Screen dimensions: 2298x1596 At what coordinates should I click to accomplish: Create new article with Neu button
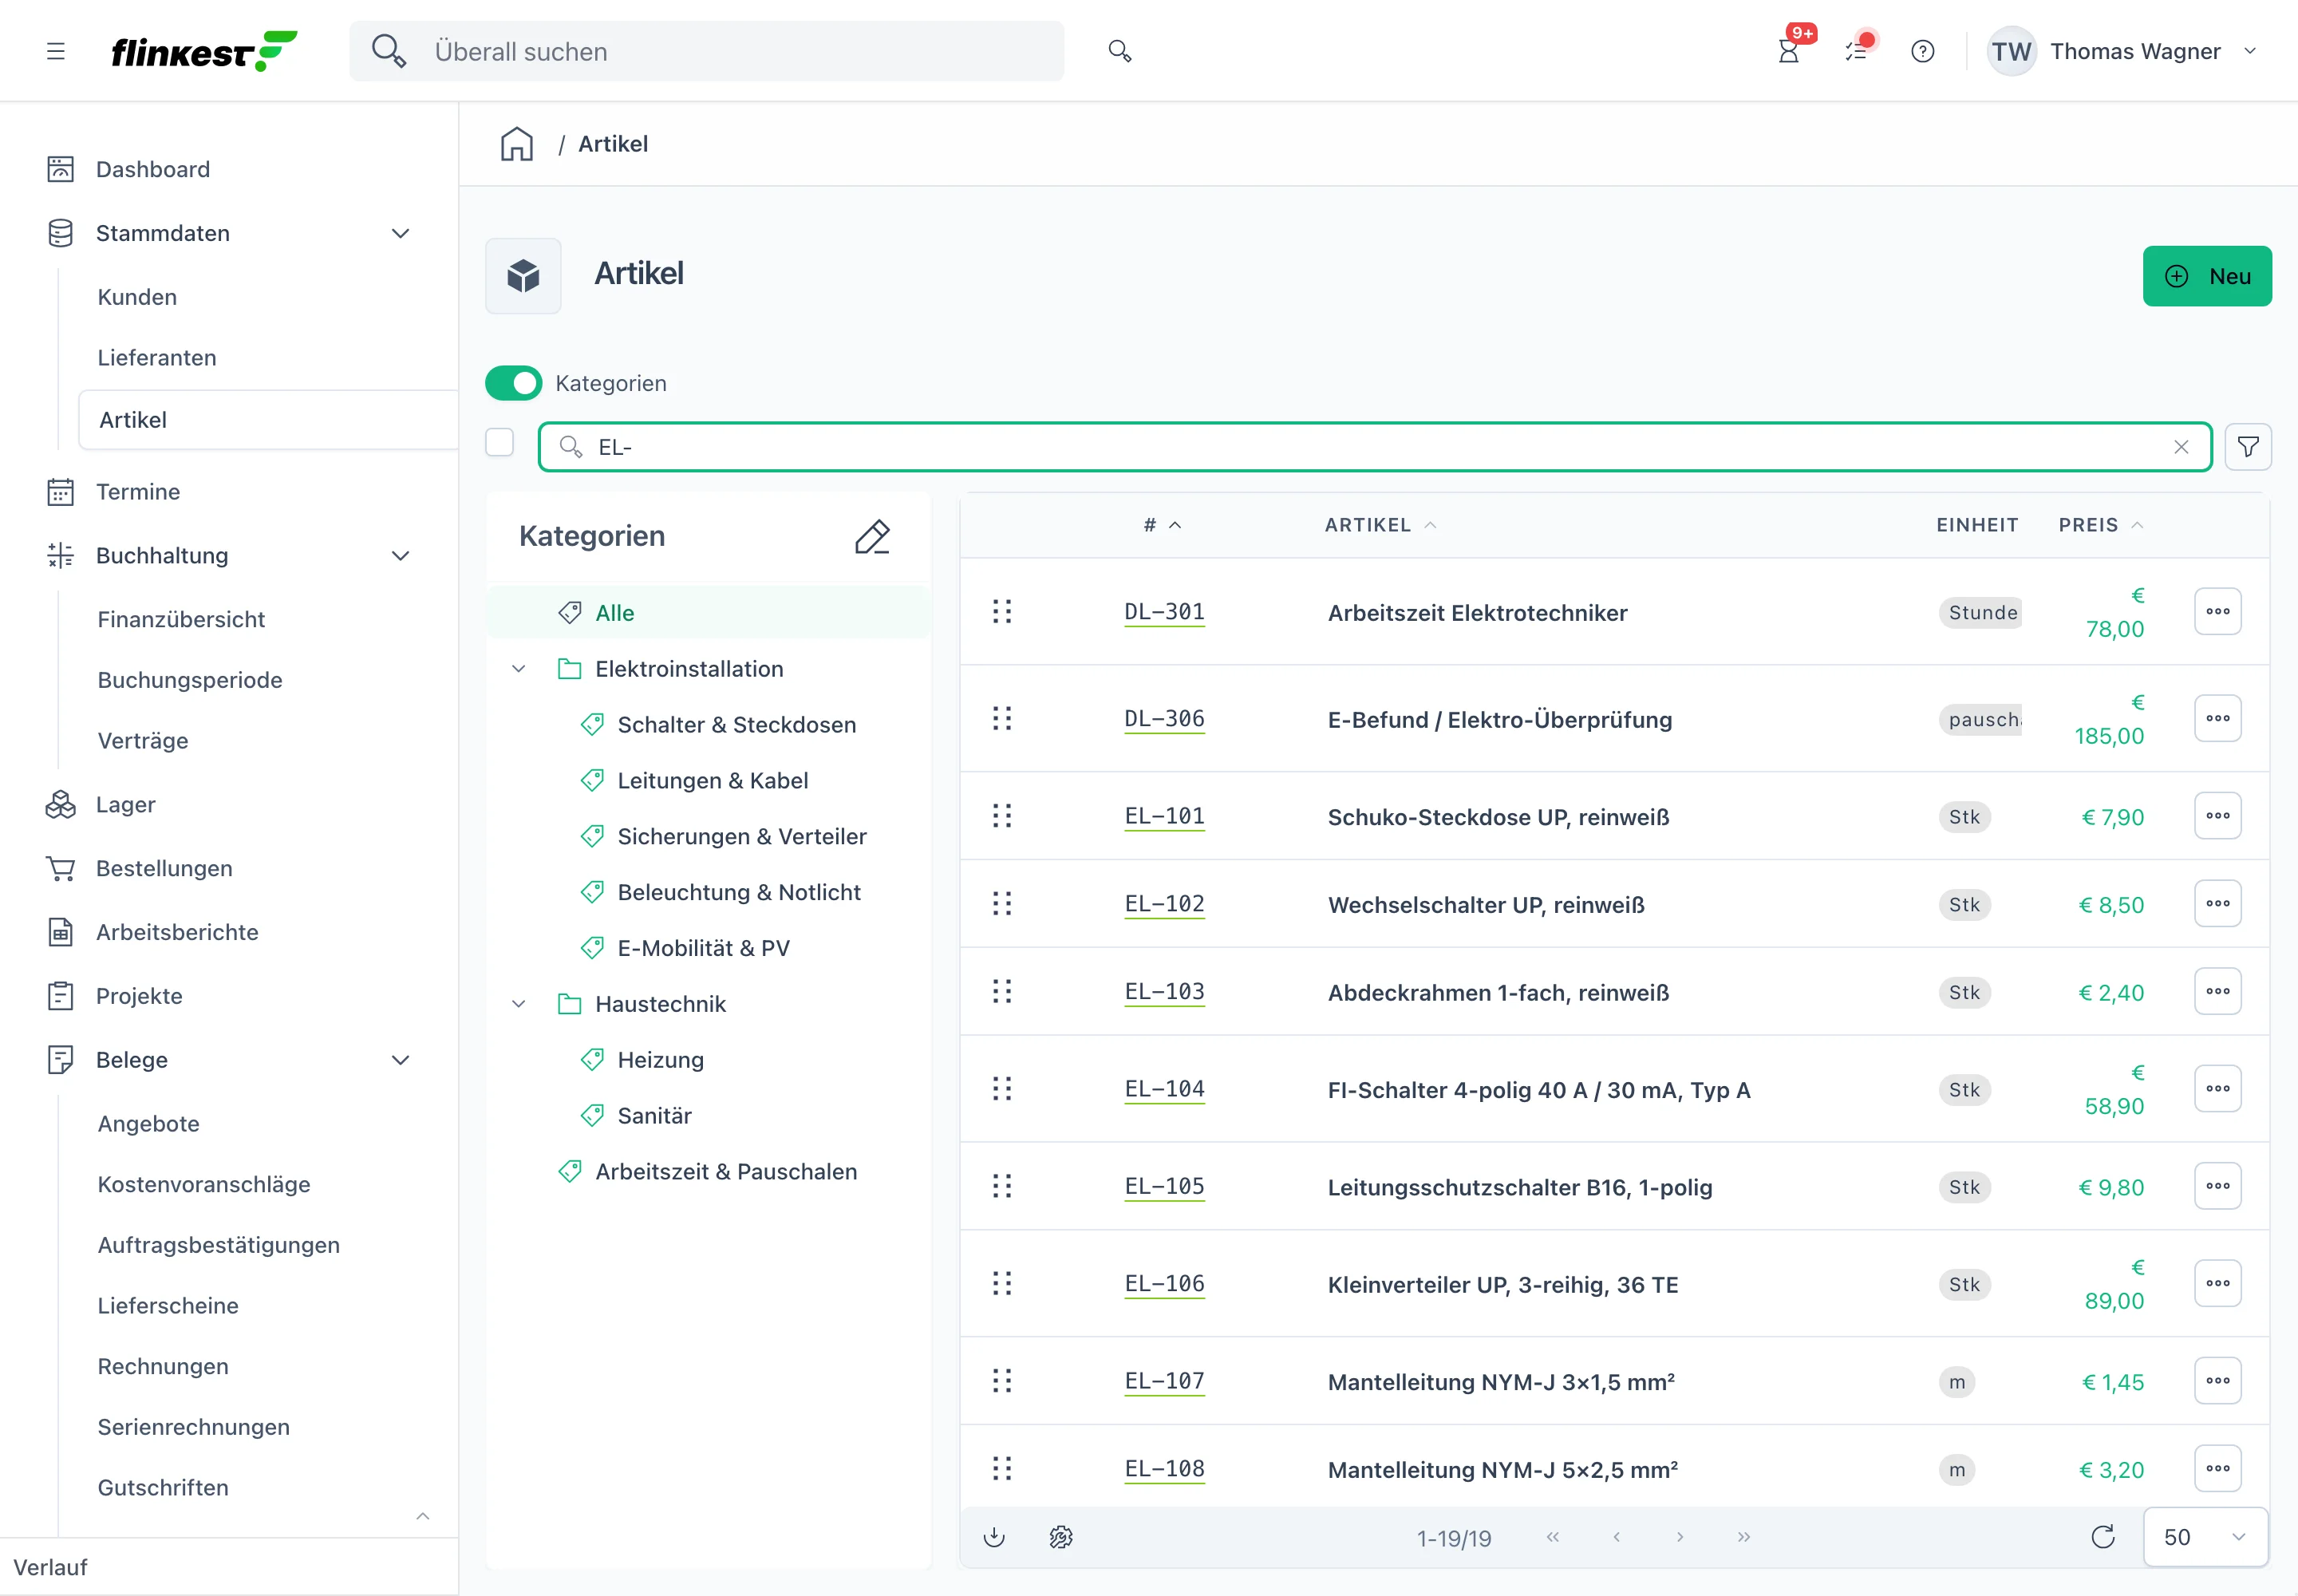(2207, 276)
